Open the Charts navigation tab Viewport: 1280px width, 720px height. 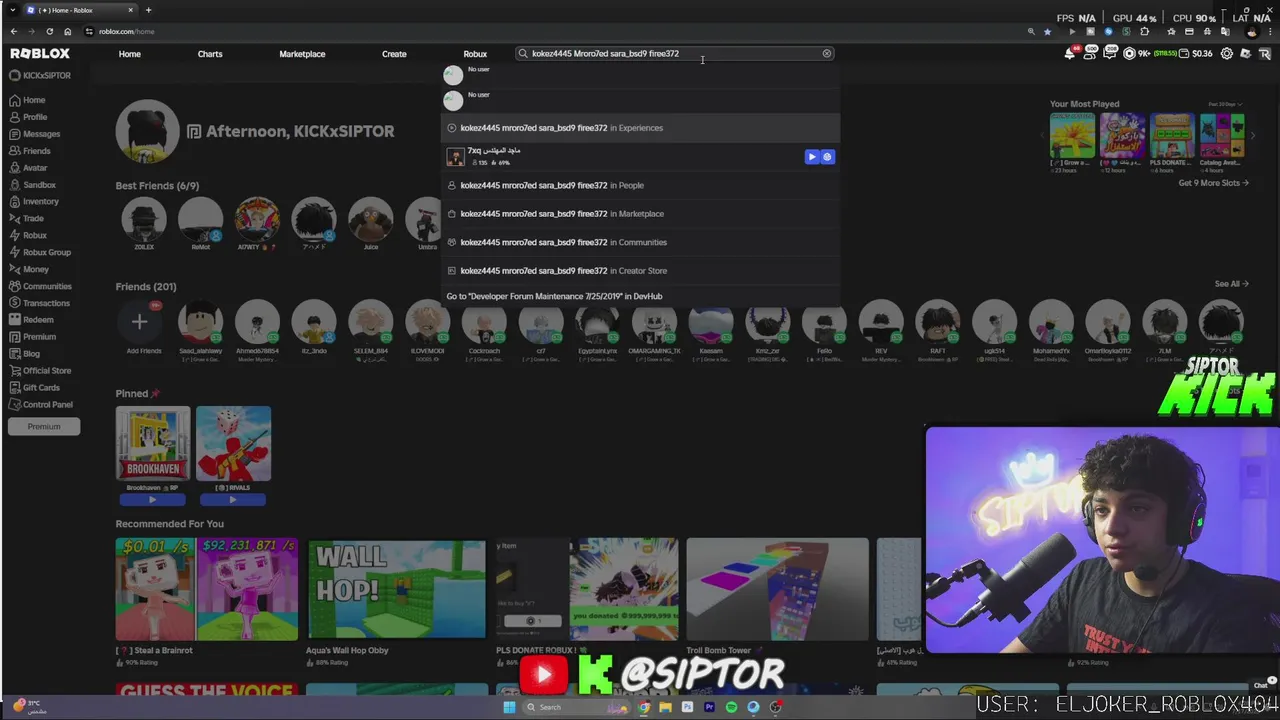(210, 54)
